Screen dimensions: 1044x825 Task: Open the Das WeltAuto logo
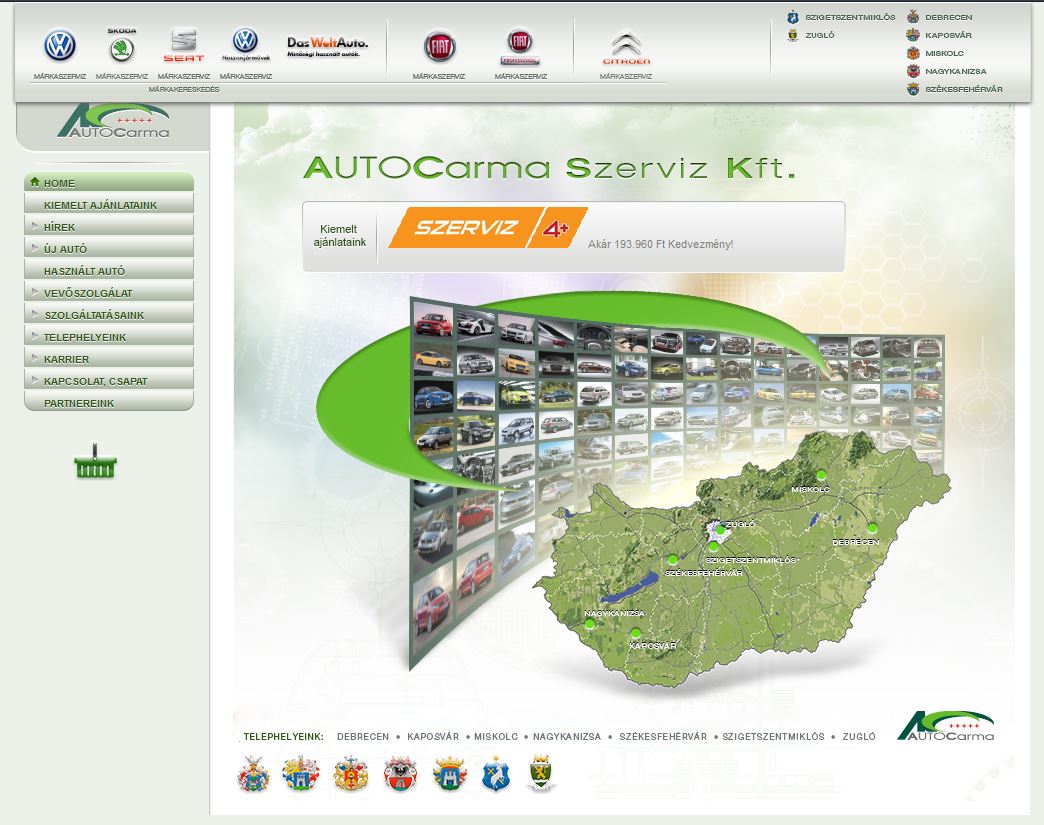point(327,46)
